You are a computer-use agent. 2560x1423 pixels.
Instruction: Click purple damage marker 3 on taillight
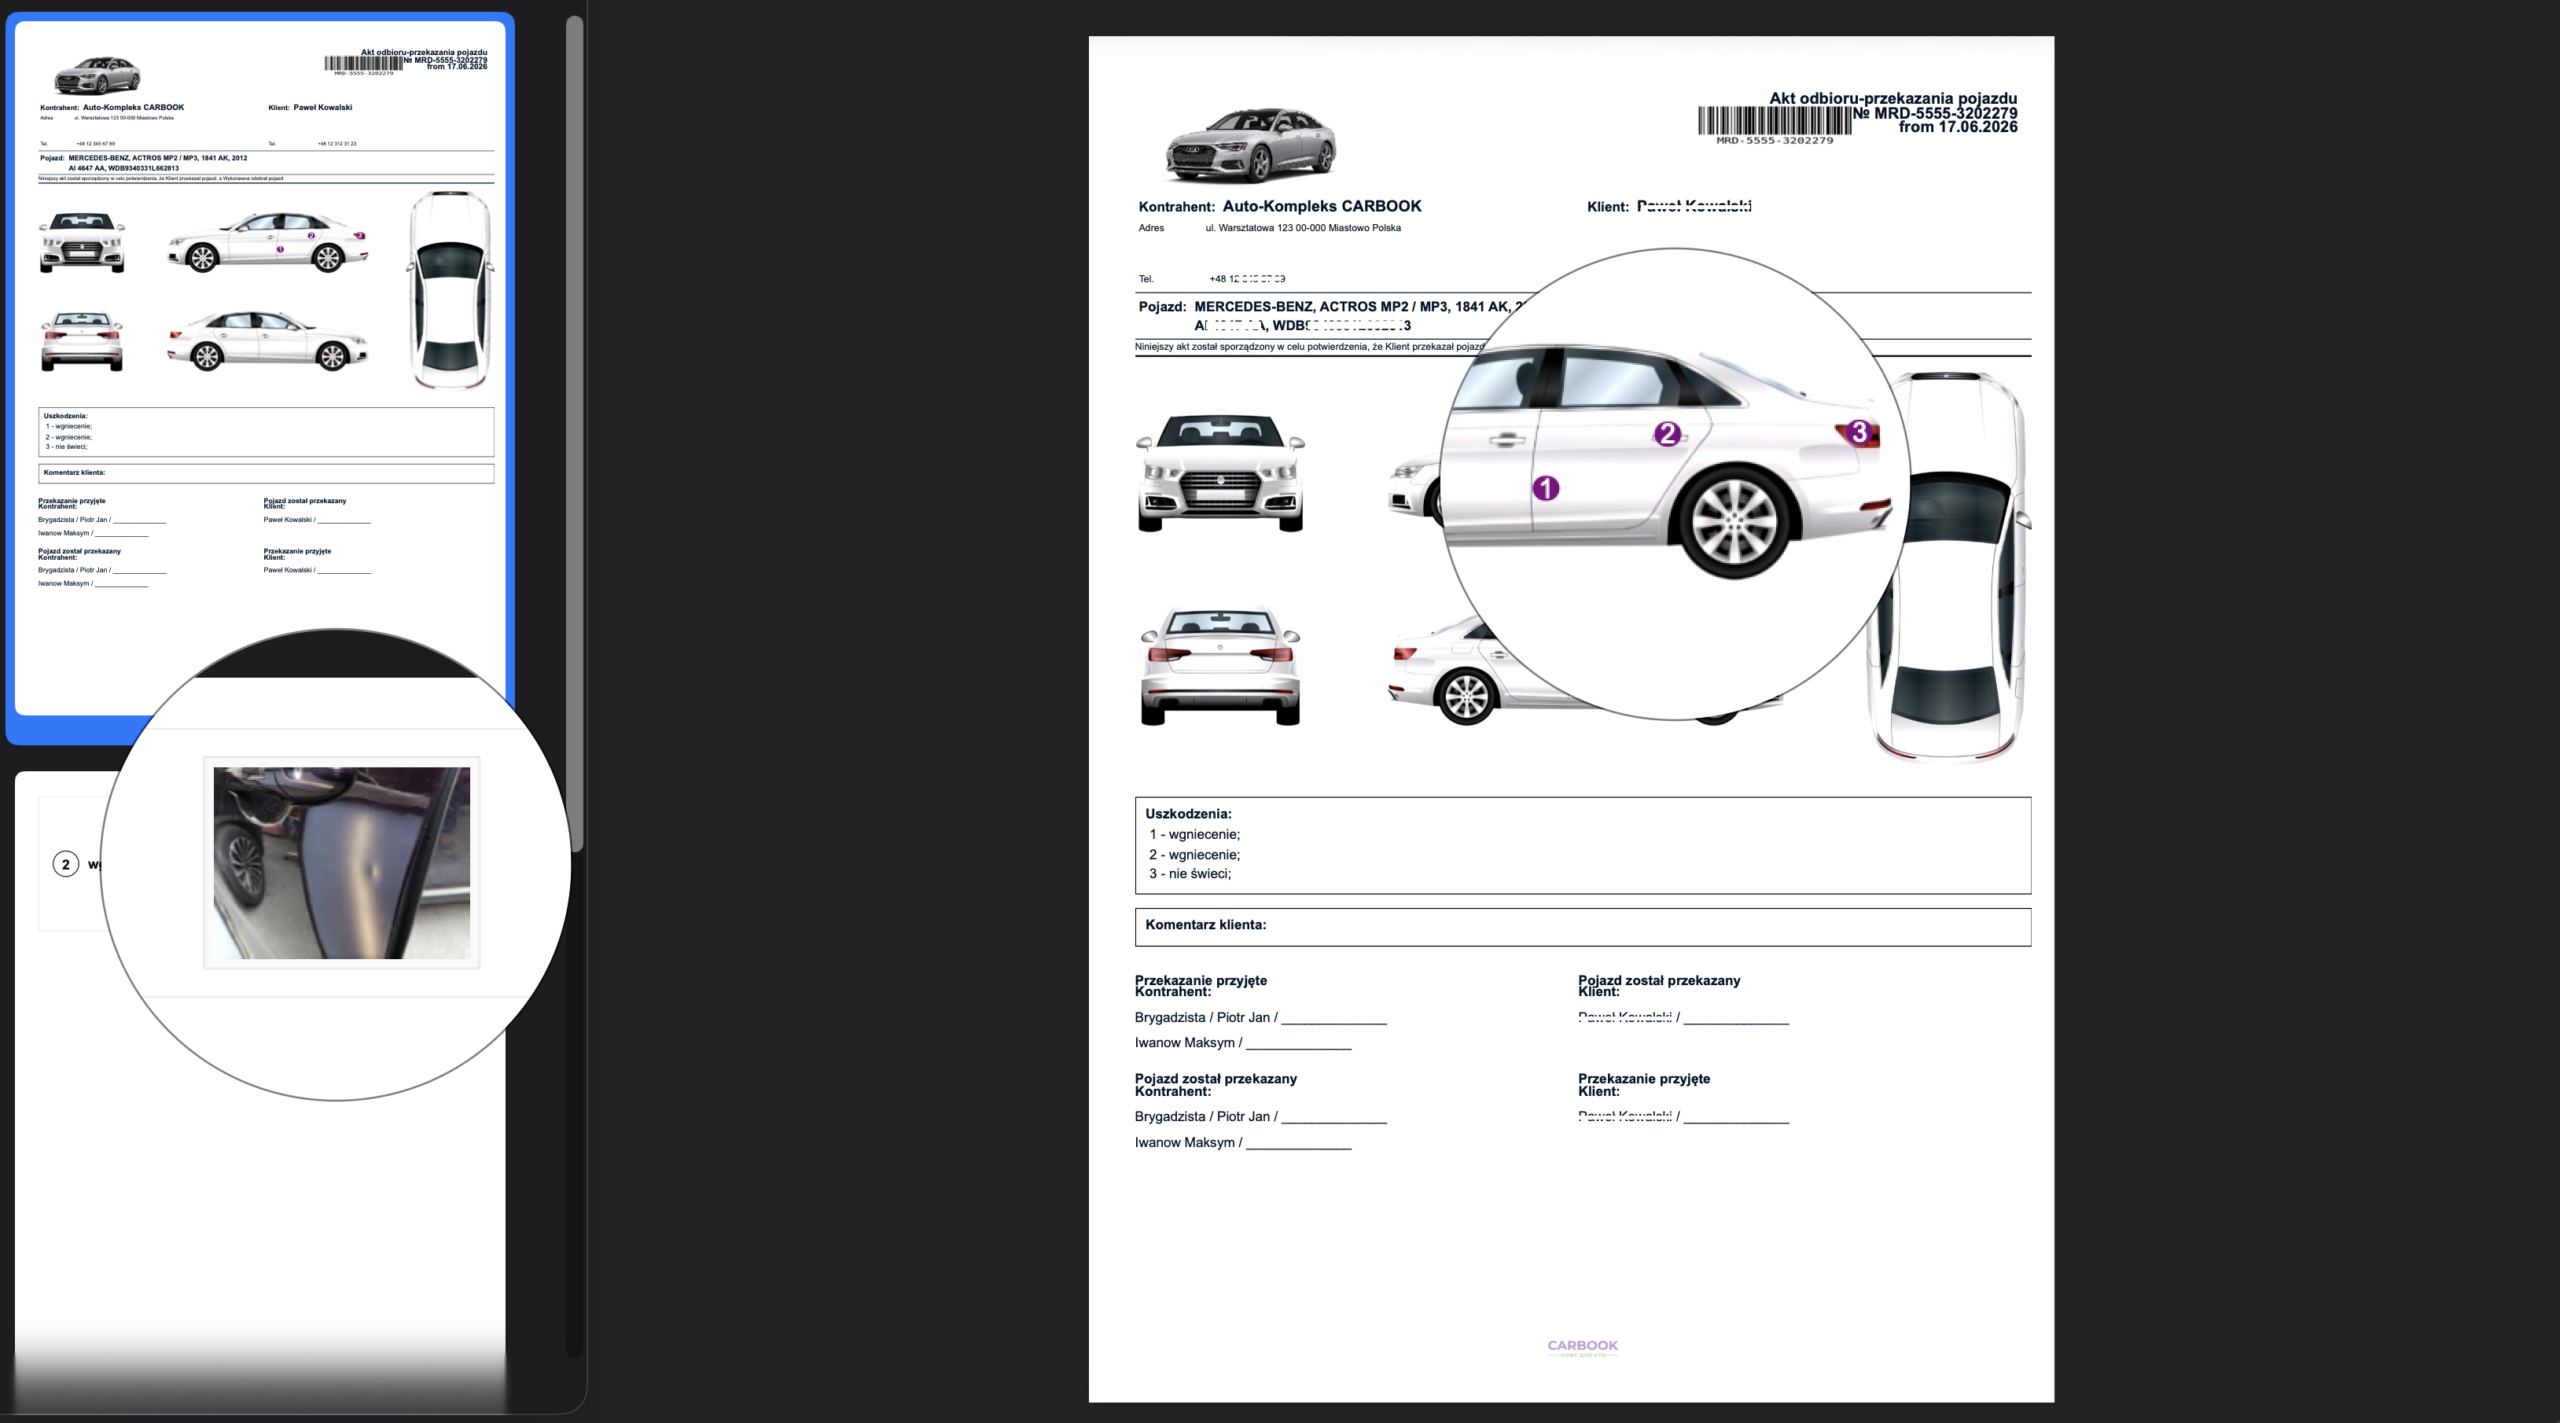click(1859, 432)
